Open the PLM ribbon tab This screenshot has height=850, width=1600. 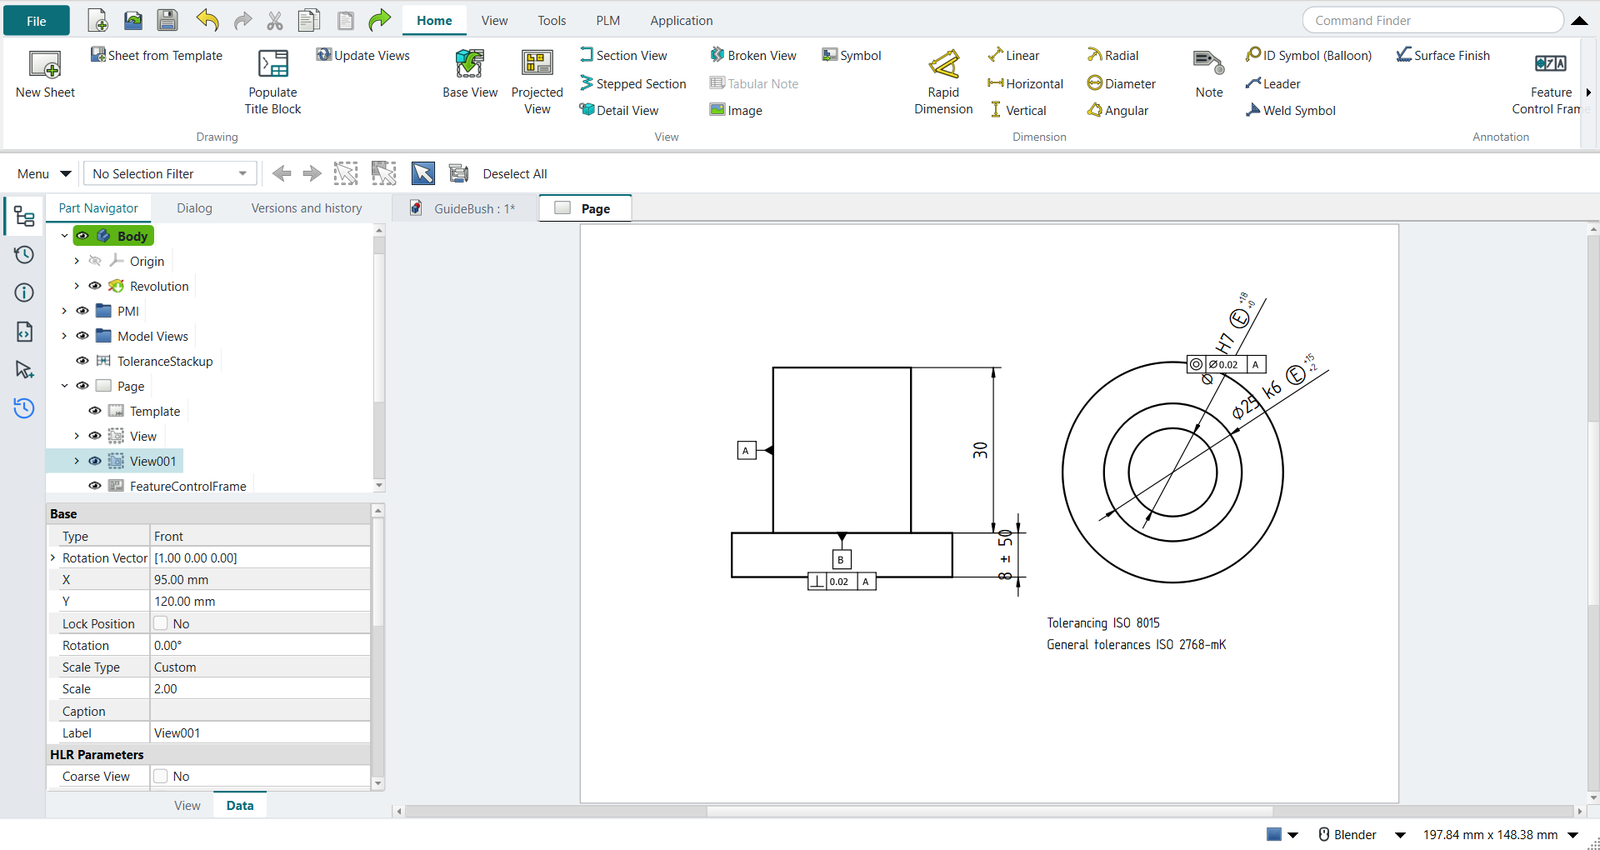point(608,20)
